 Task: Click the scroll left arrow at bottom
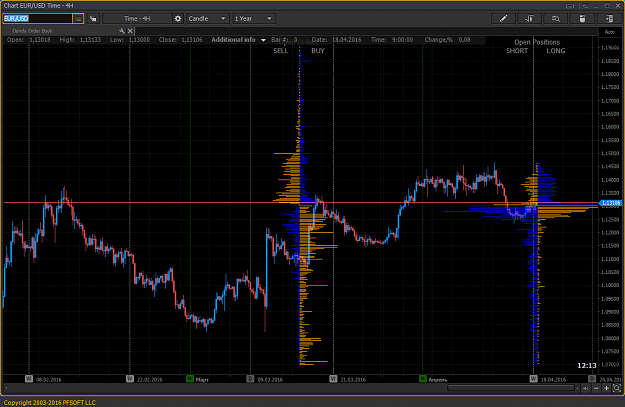coord(6,387)
